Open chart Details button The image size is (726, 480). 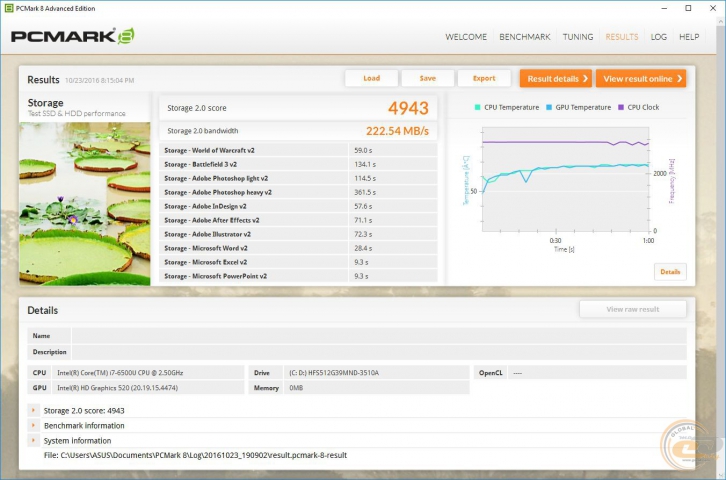[x=670, y=272]
